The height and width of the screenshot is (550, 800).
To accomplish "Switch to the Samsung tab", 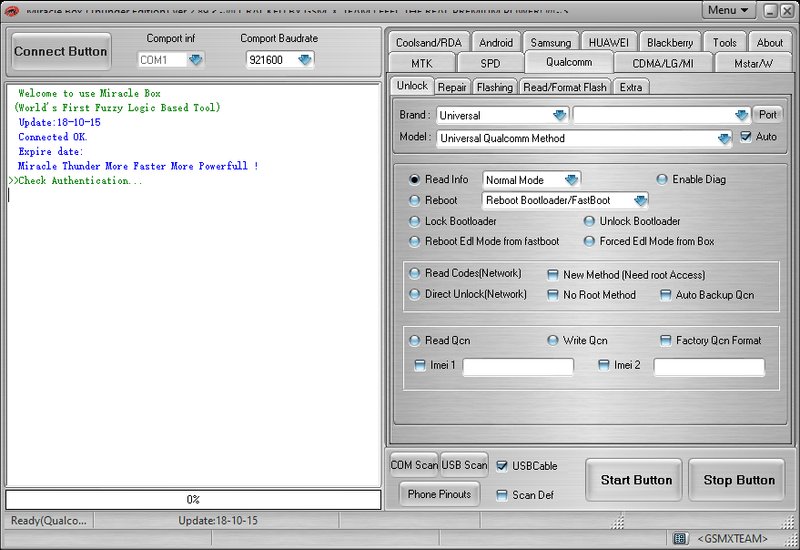I will [x=551, y=43].
